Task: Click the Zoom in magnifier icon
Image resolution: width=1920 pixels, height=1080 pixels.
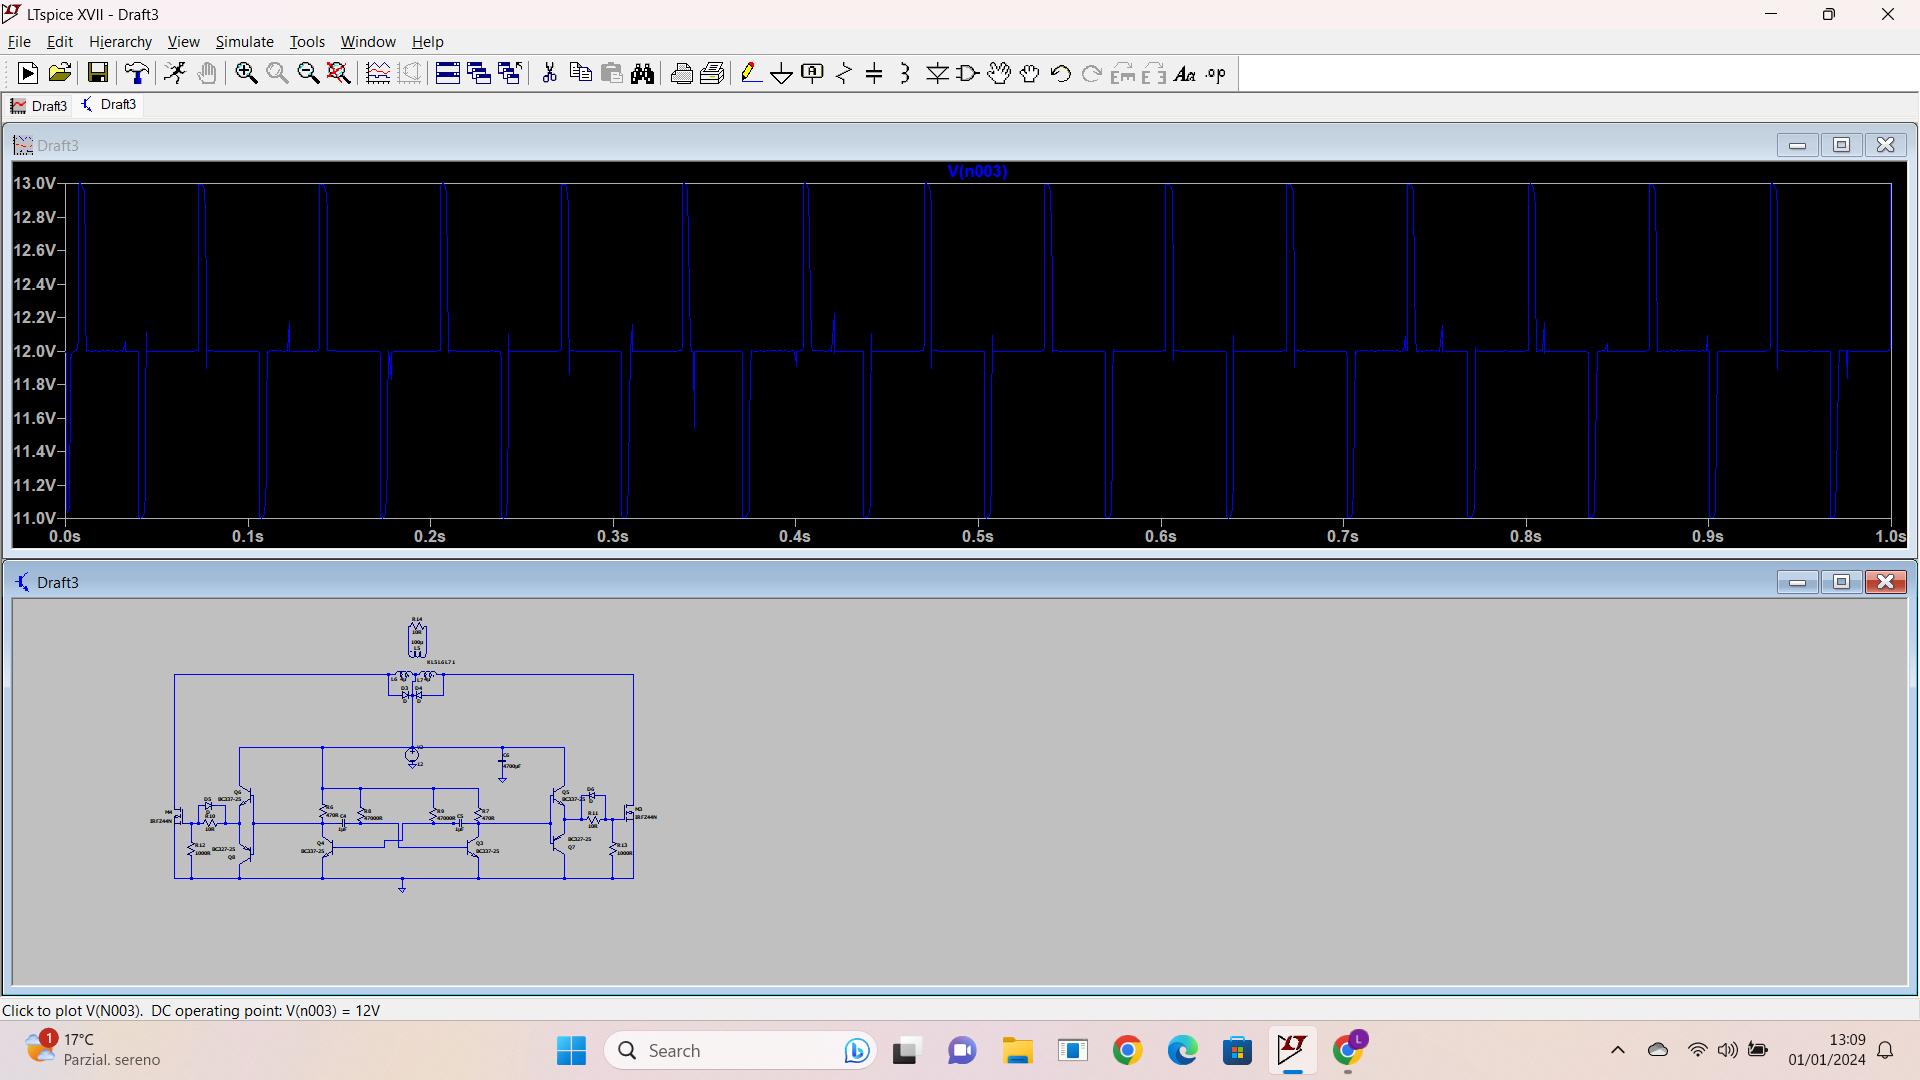Action: coord(246,73)
